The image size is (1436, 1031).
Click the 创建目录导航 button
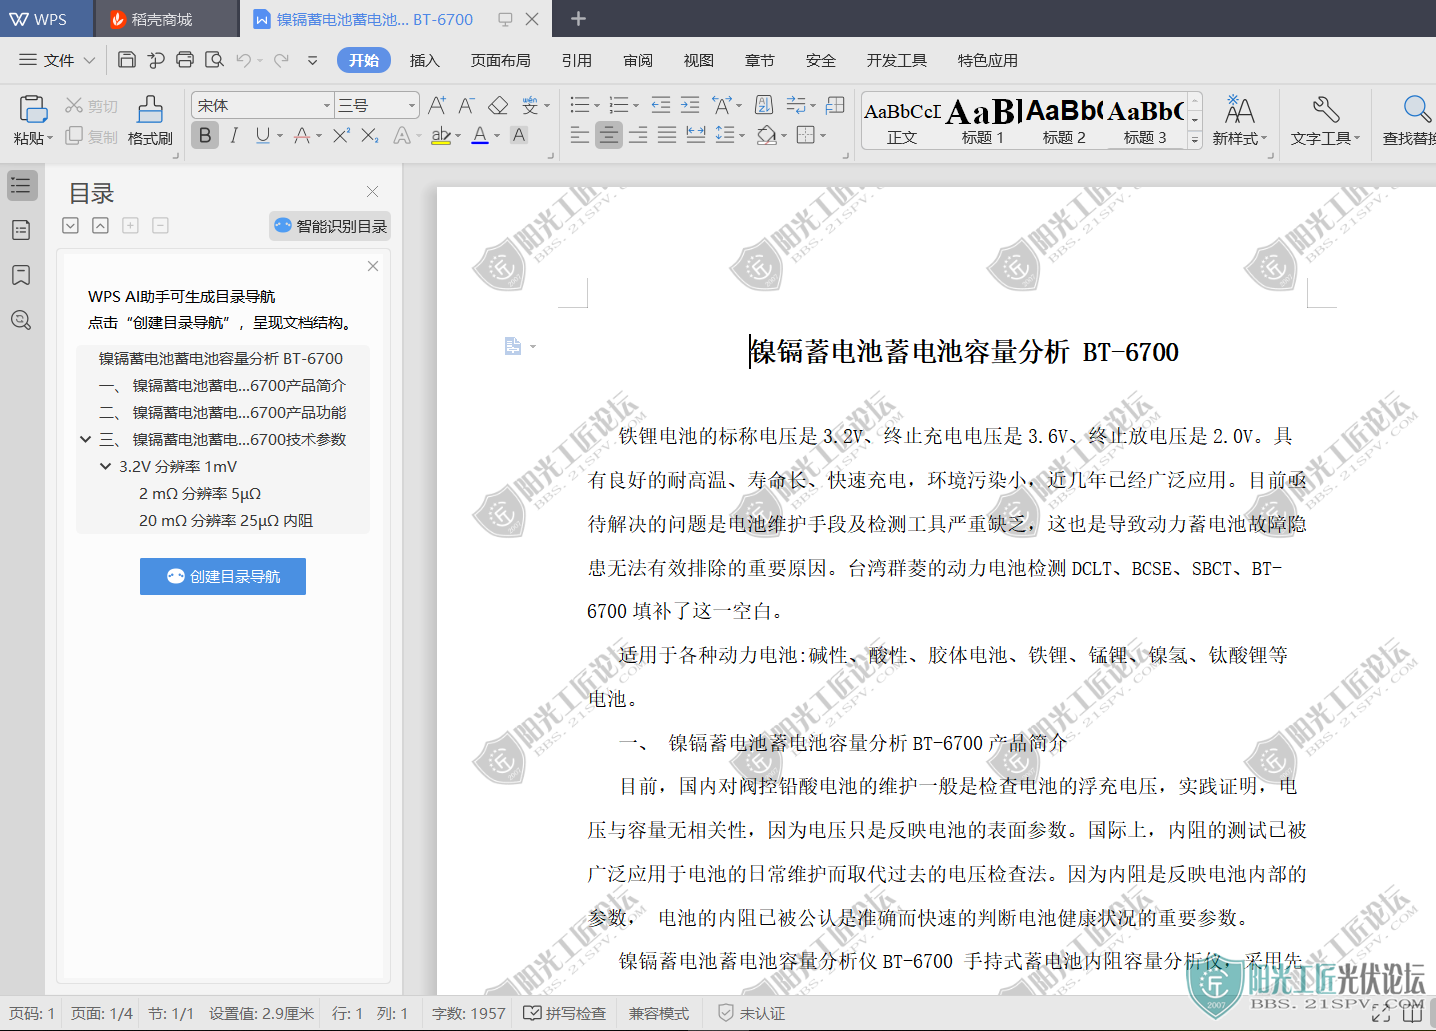(223, 576)
